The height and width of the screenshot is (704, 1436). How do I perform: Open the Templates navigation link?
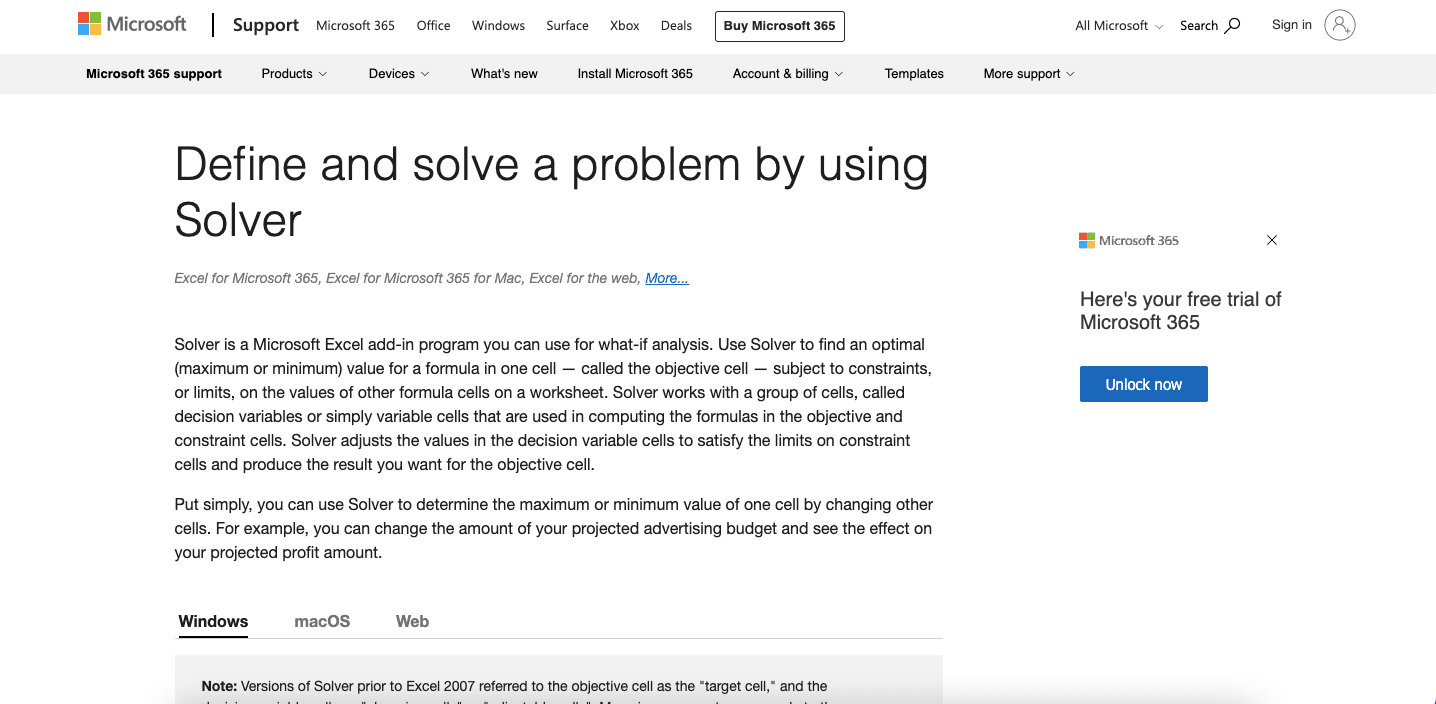pos(913,73)
